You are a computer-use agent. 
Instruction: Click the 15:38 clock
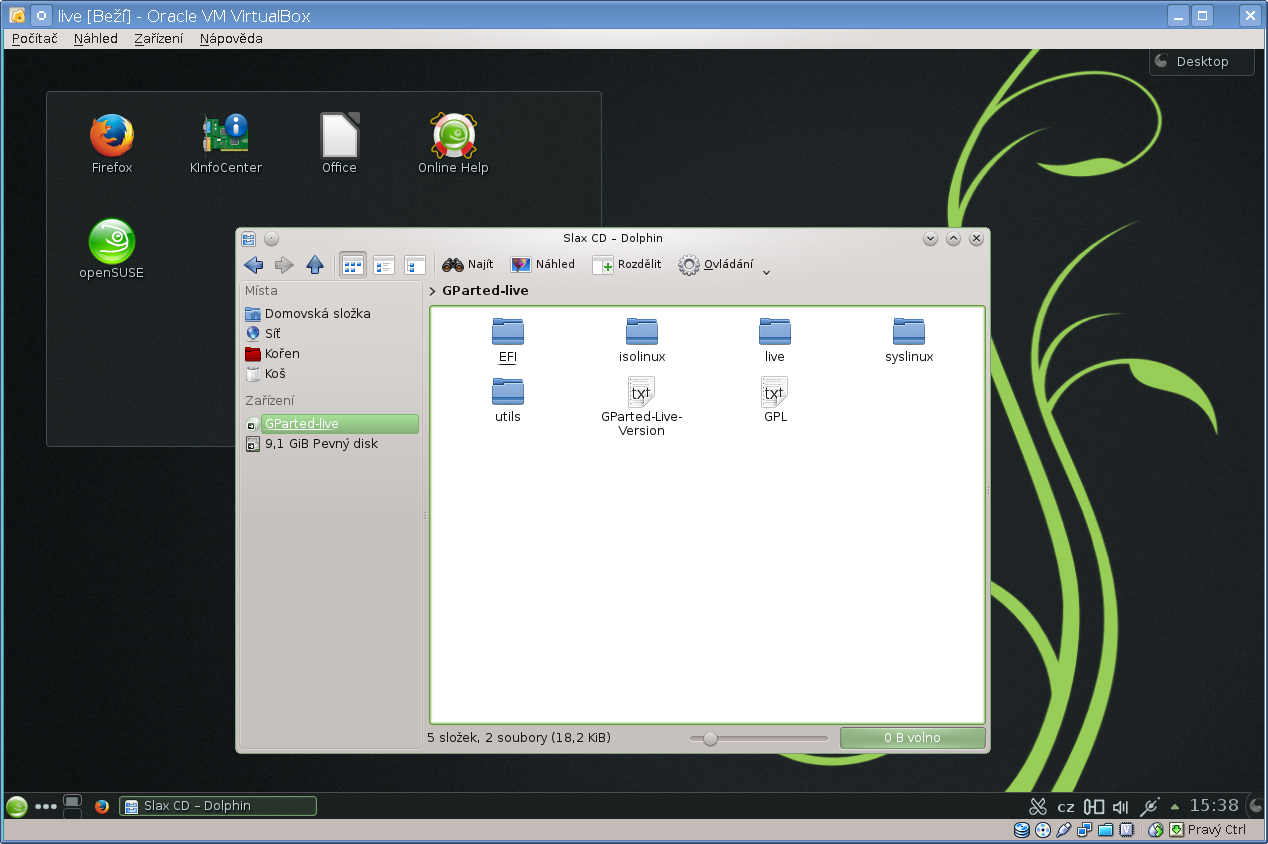1214,806
